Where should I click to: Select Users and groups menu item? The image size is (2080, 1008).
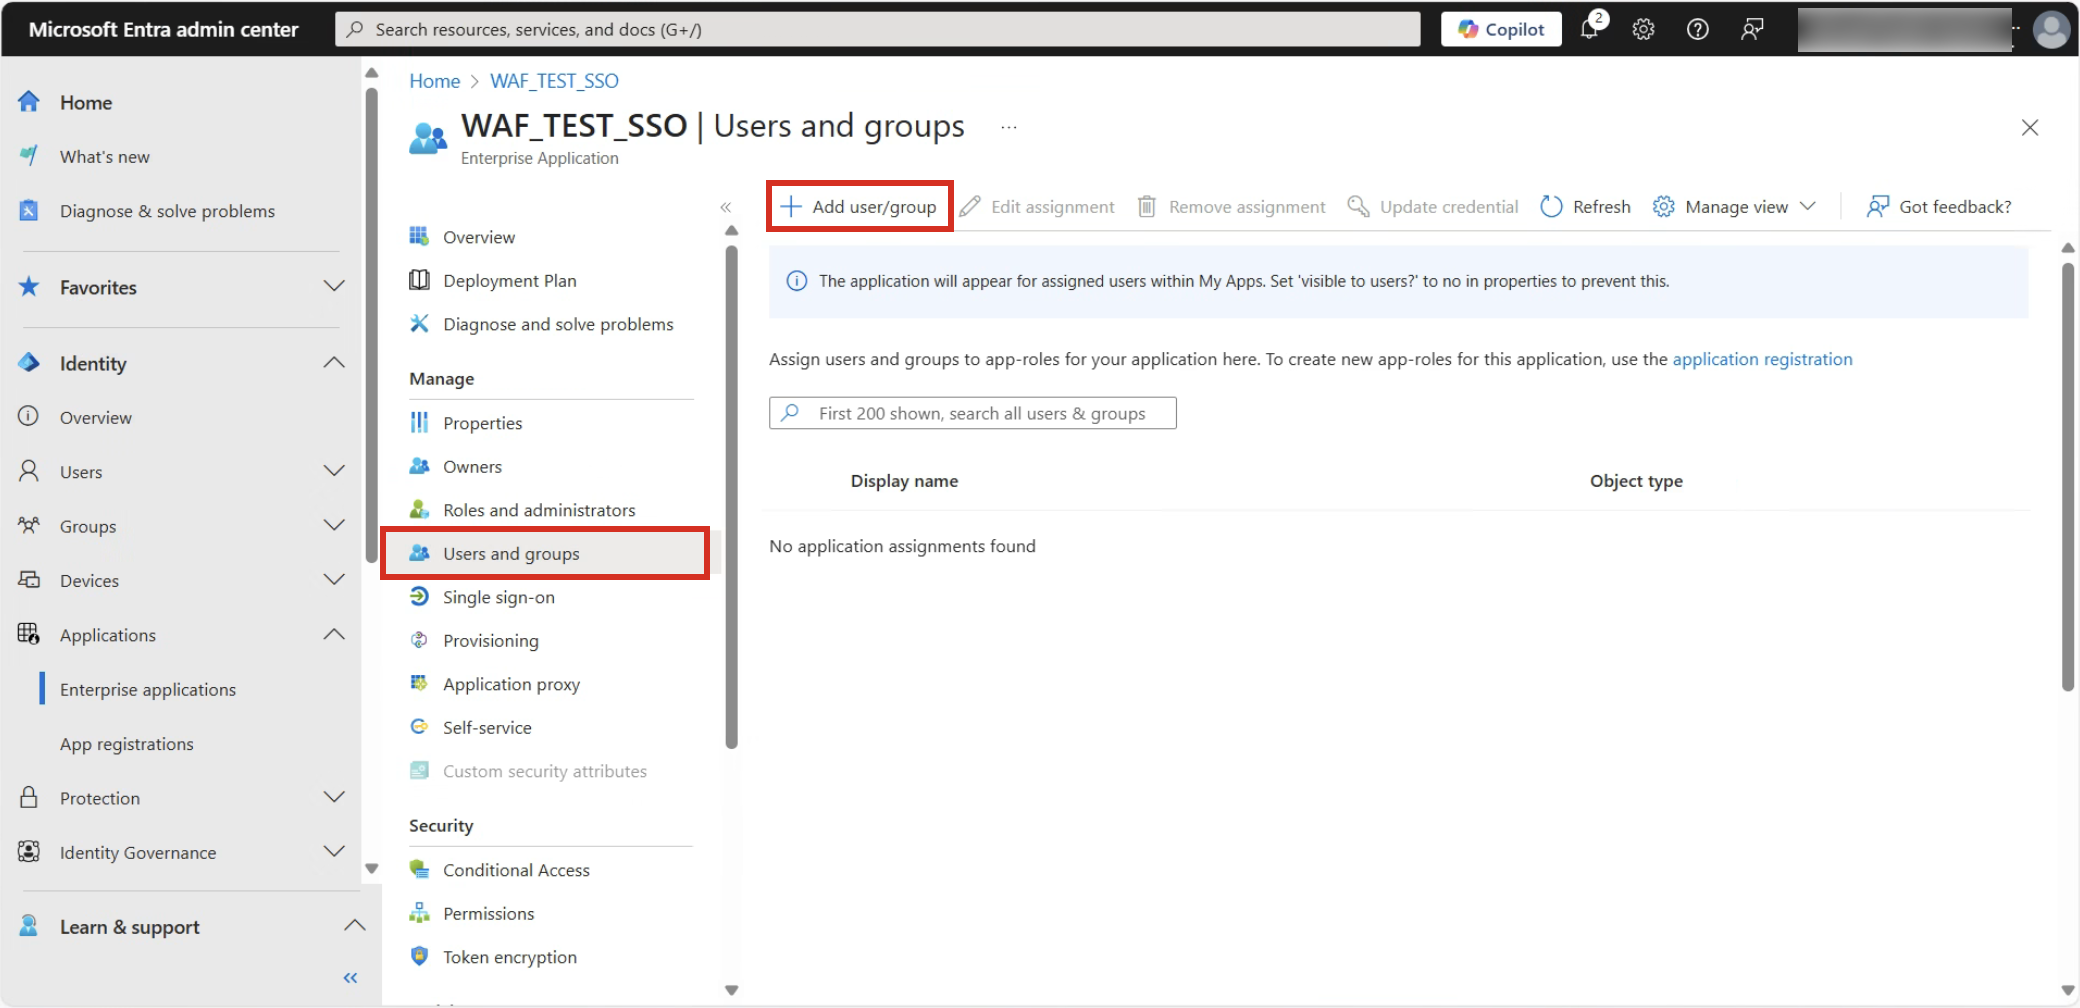point(545,553)
